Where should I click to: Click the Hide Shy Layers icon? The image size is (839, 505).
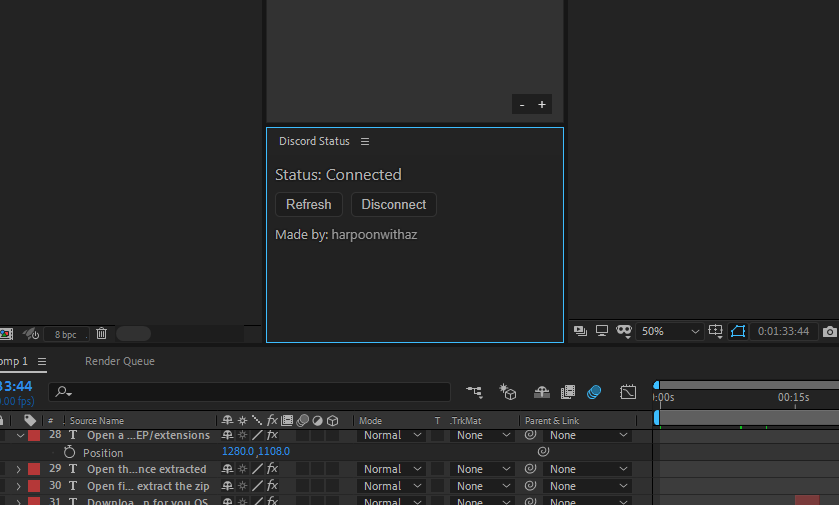coord(542,392)
